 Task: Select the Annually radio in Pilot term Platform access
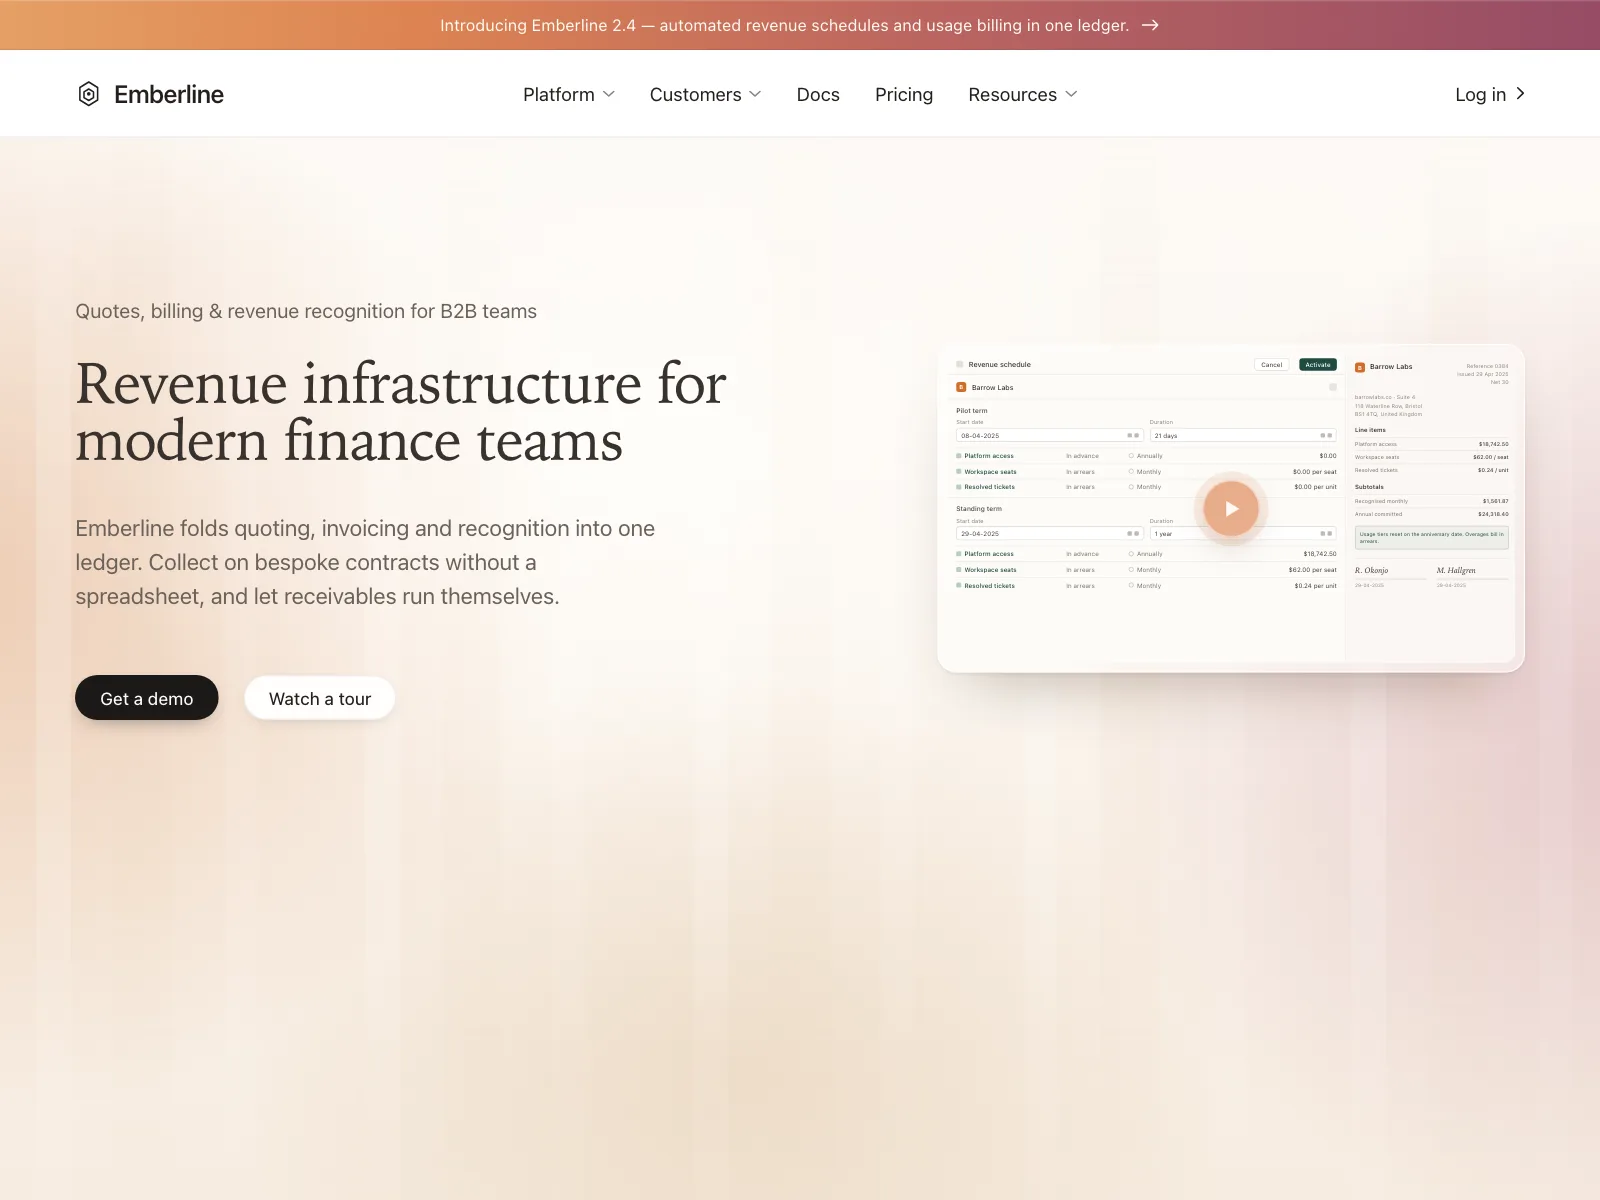coord(1131,456)
